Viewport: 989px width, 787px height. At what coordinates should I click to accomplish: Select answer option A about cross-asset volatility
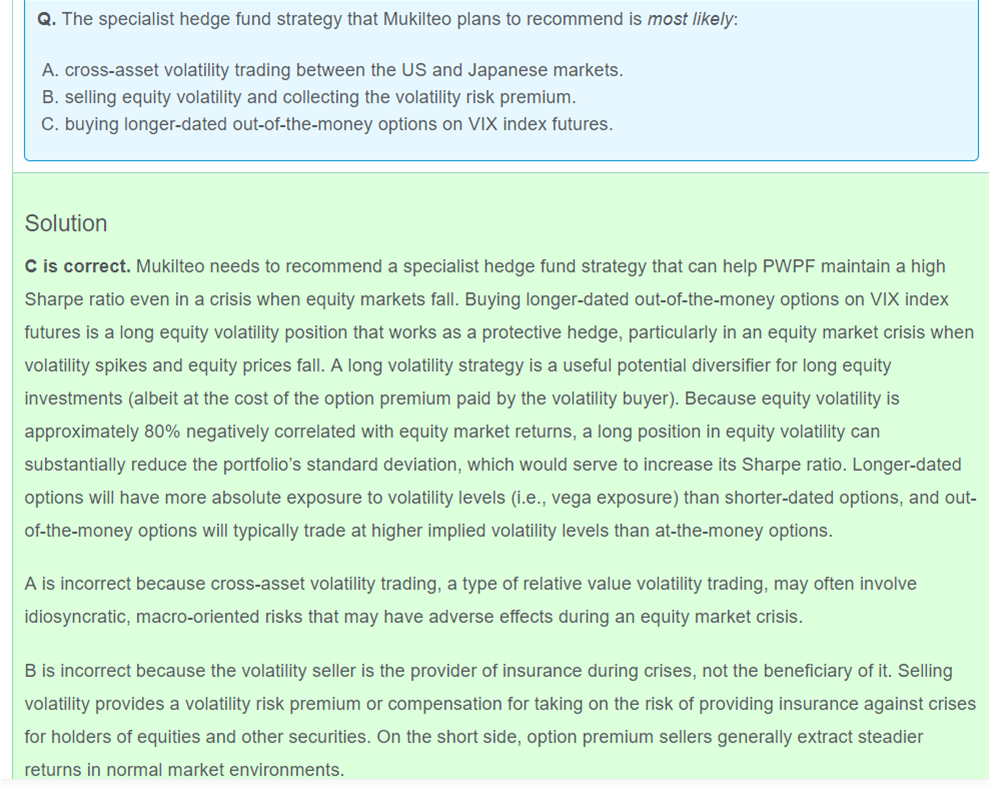pos(332,70)
